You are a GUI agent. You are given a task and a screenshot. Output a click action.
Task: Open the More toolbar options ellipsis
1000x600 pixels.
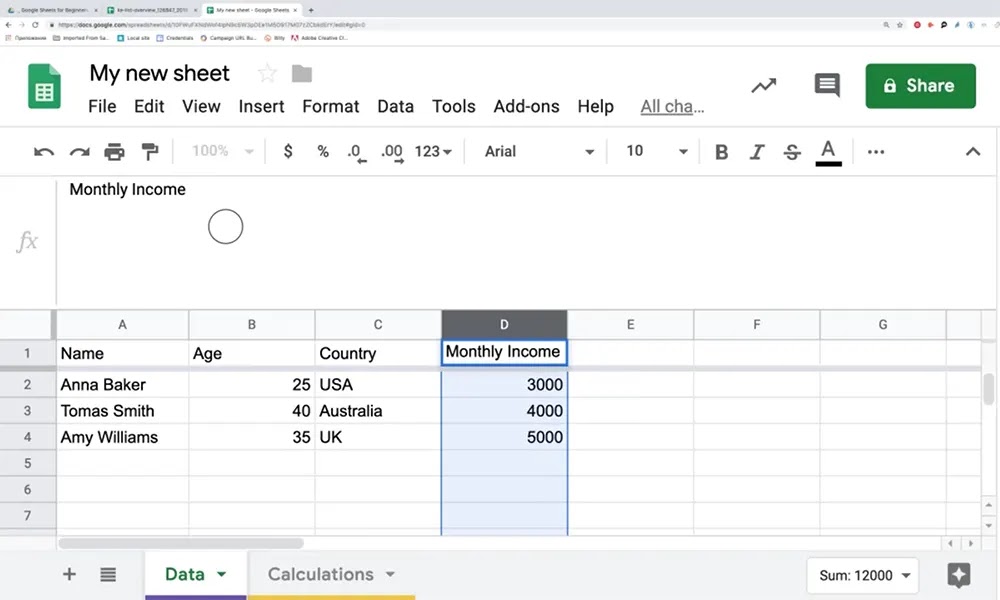[x=876, y=152]
